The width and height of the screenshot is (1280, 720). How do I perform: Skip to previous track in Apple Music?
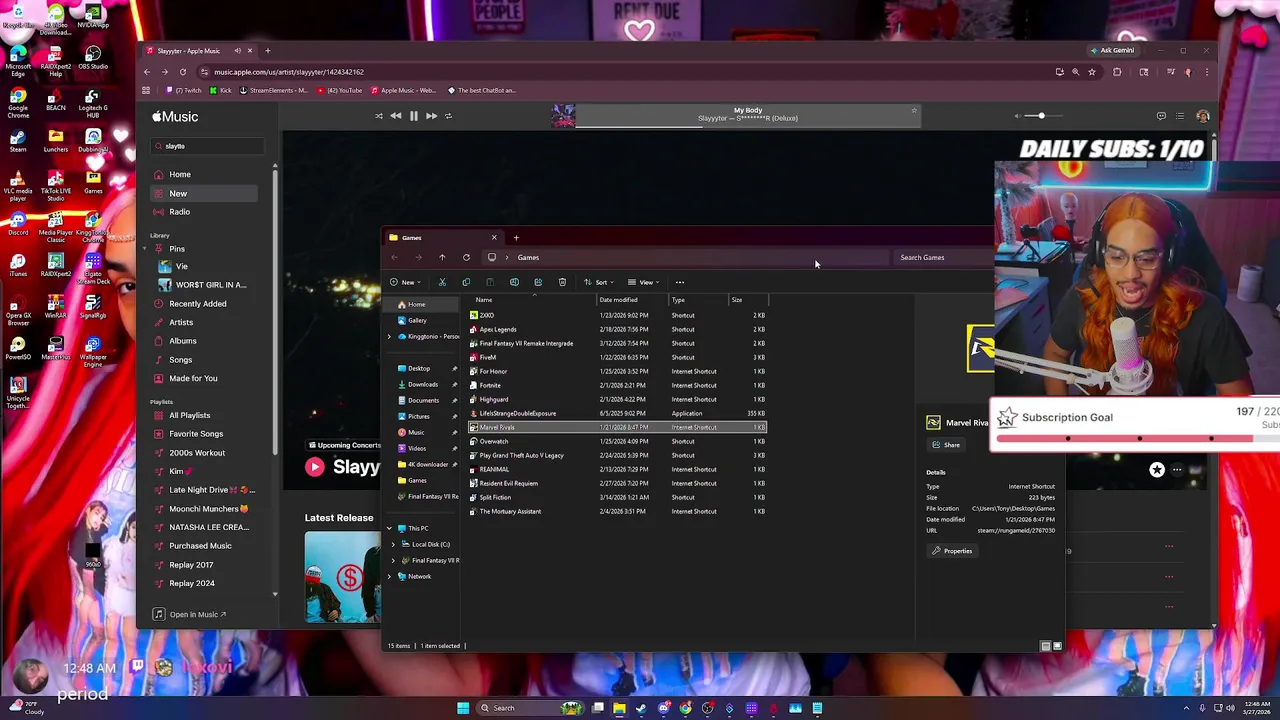coord(396,116)
